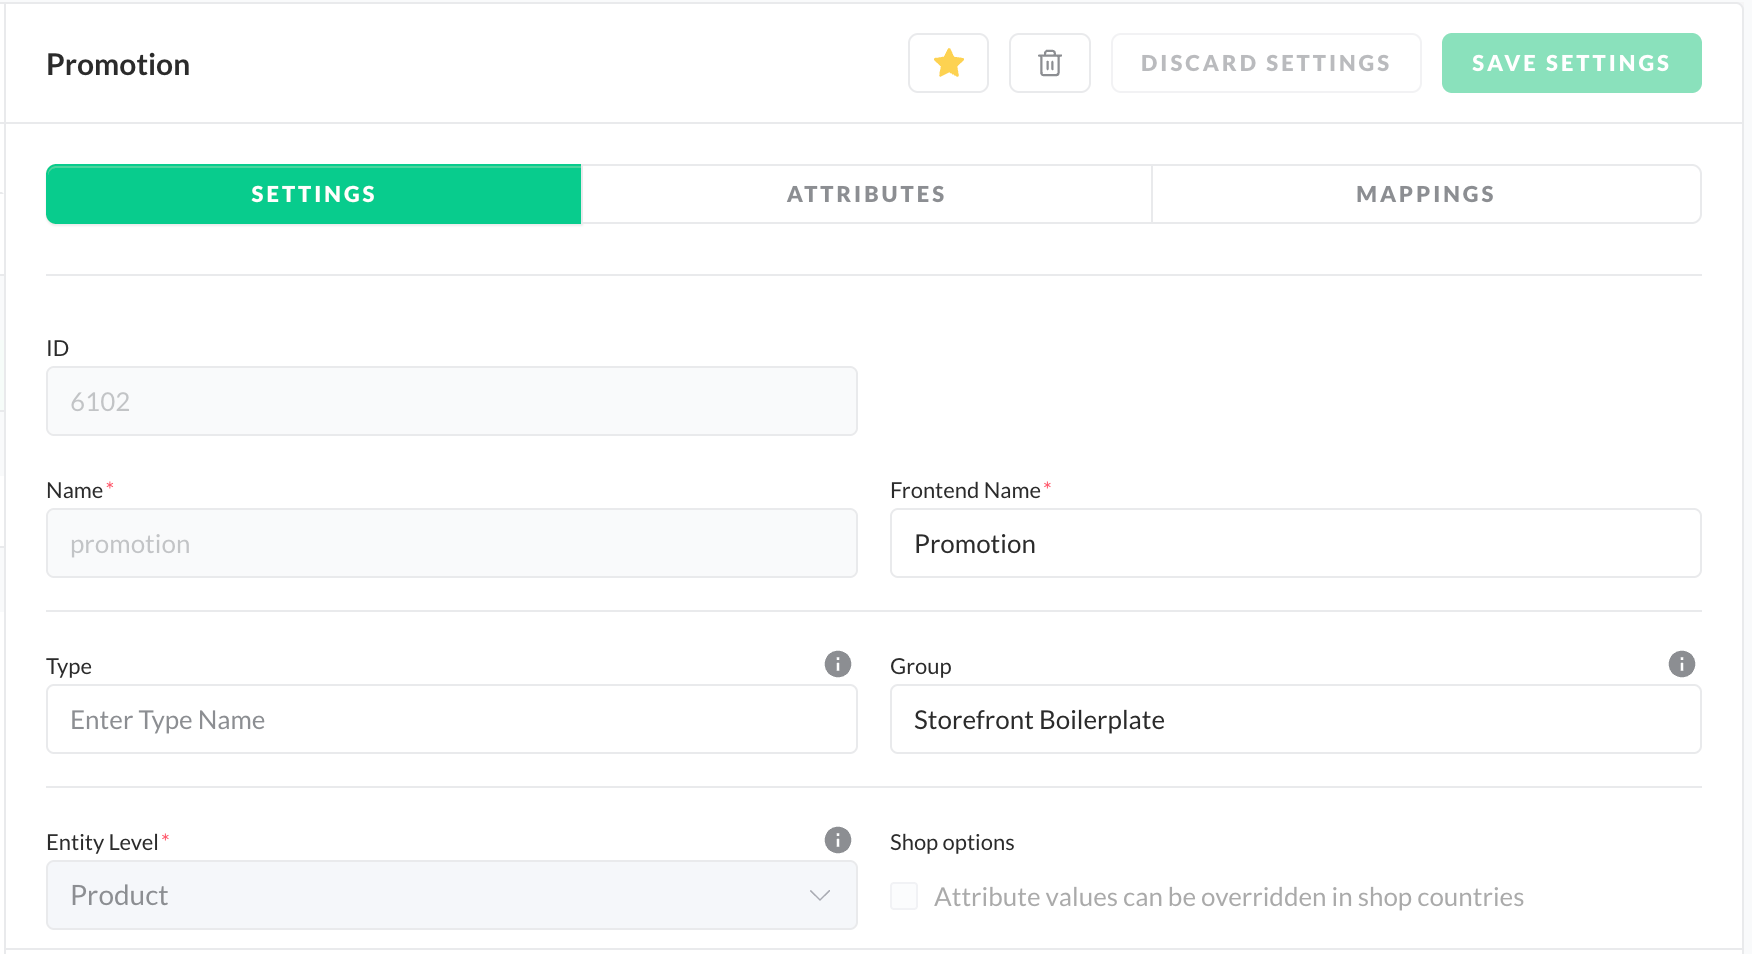Click the yellow star favorite icon
The image size is (1752, 954).
point(948,63)
